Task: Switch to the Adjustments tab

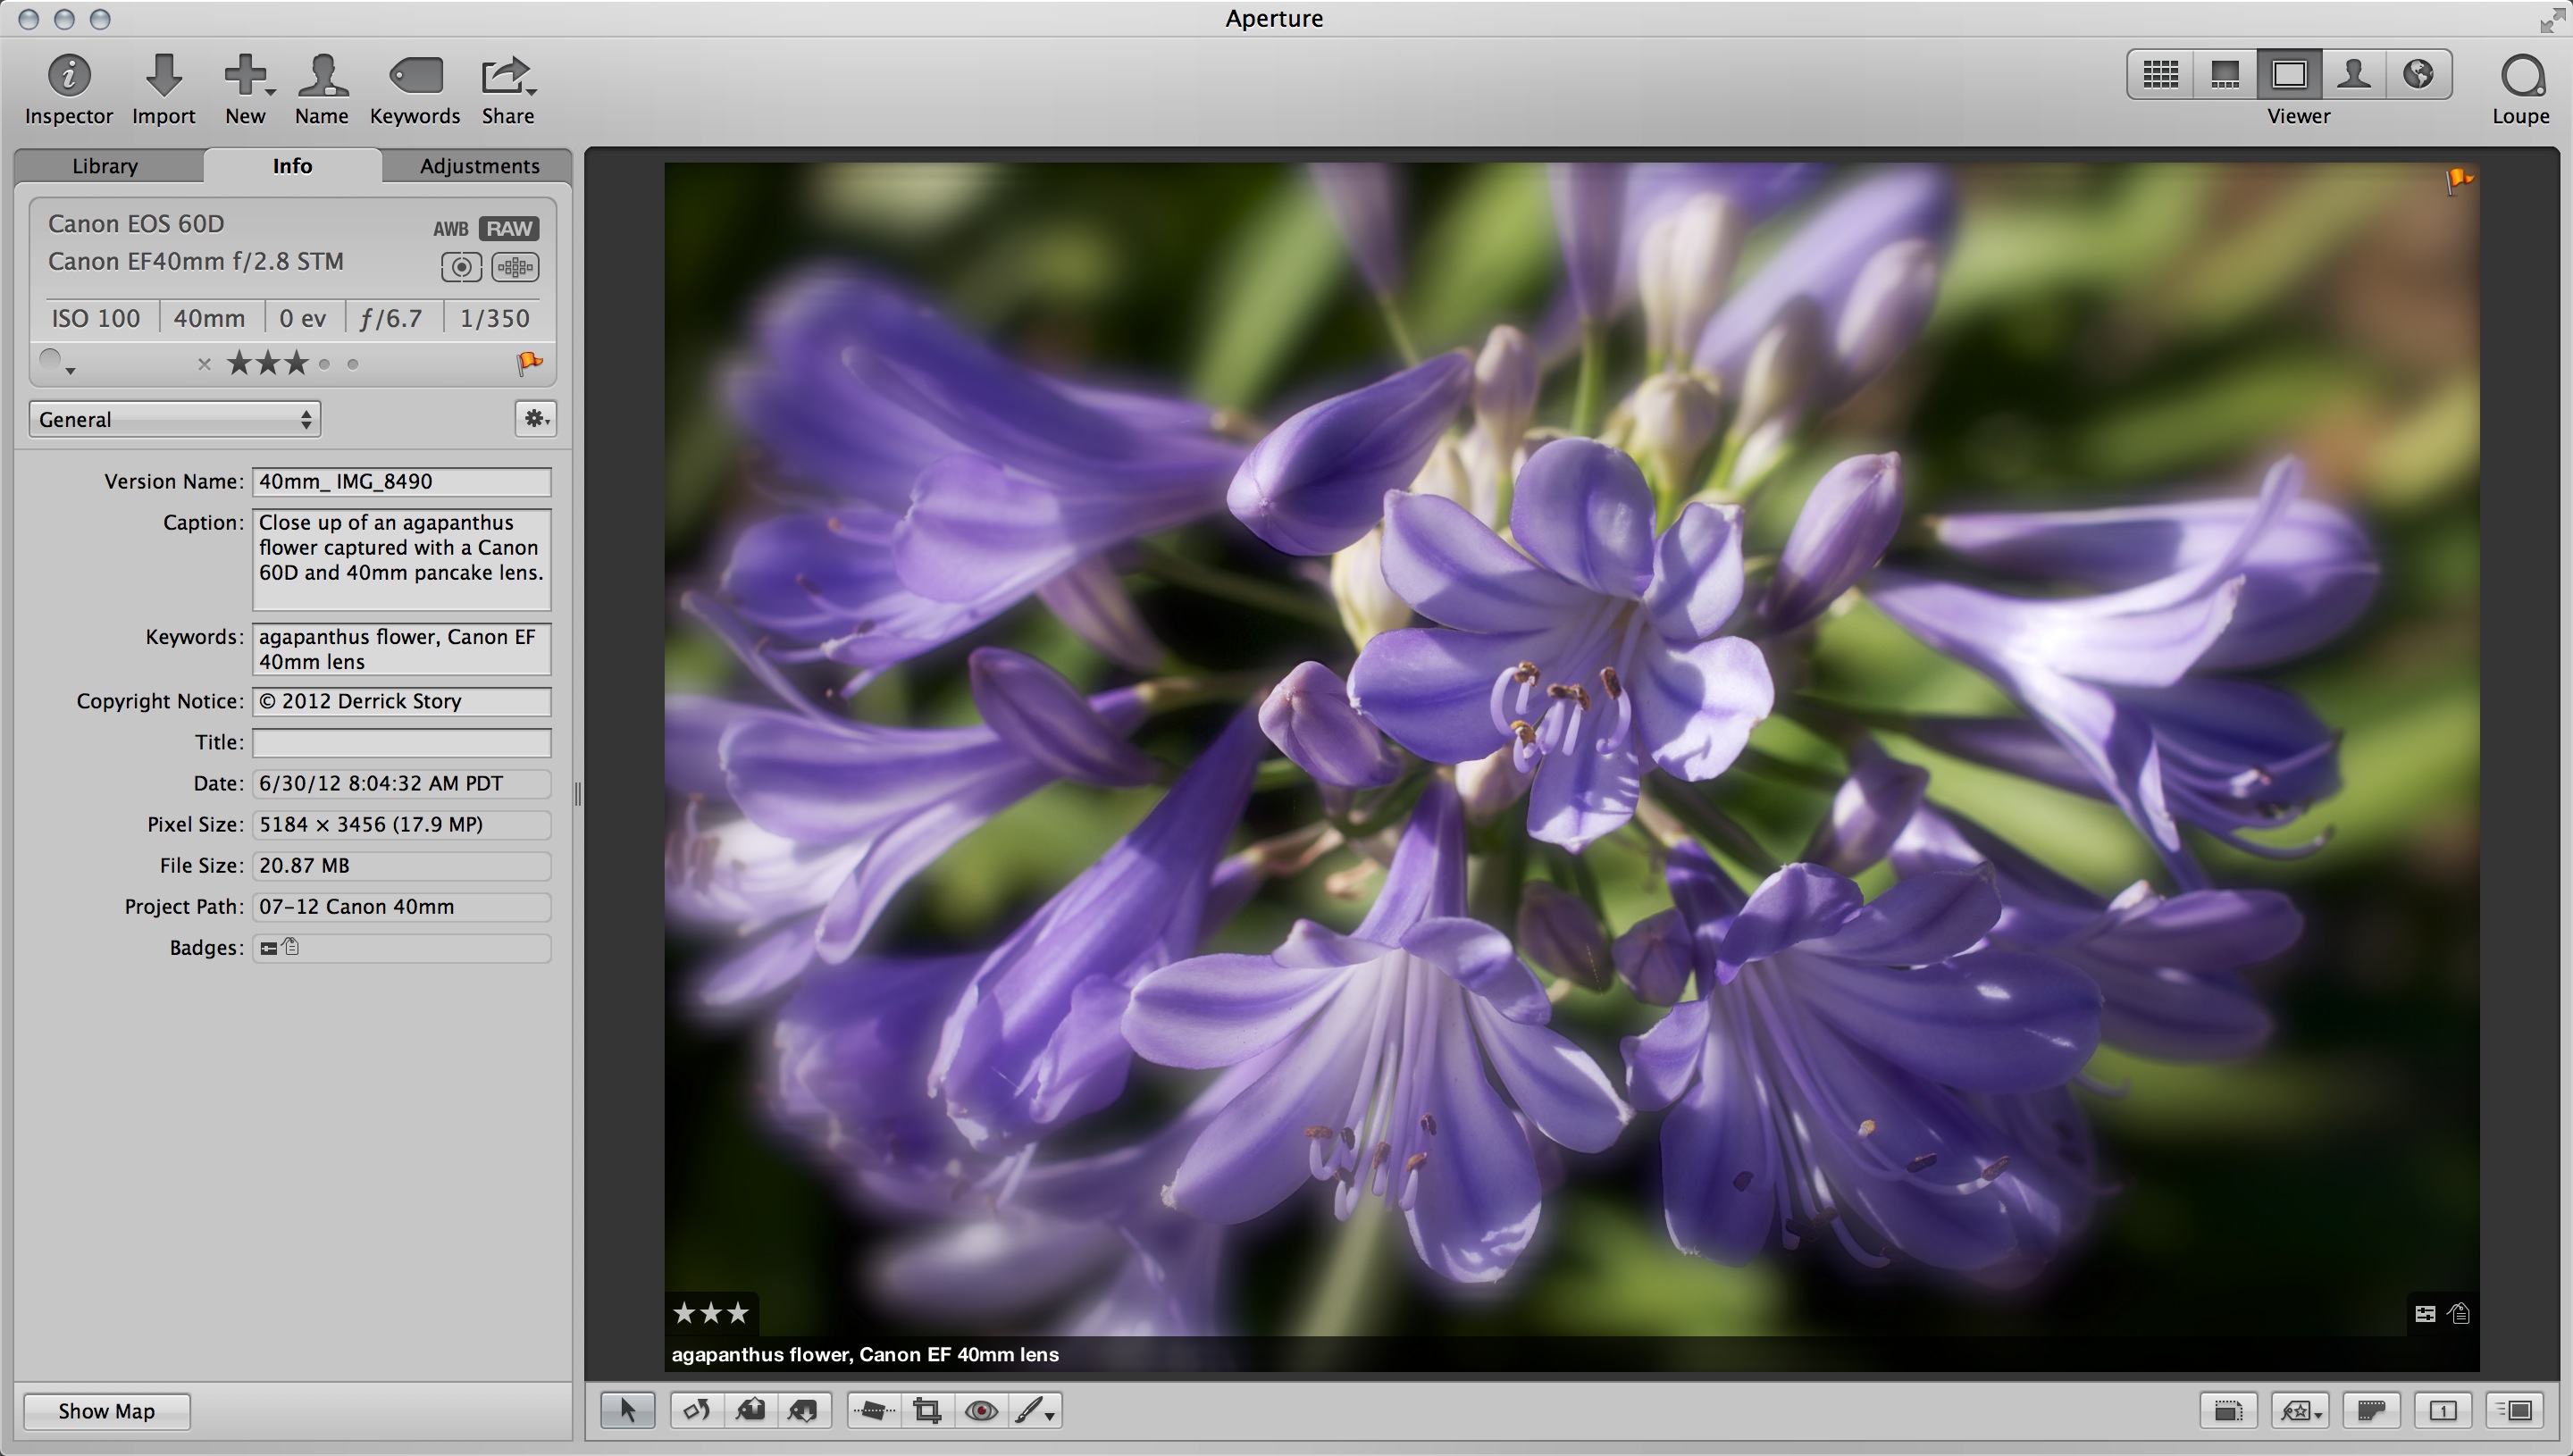Action: click(x=479, y=166)
